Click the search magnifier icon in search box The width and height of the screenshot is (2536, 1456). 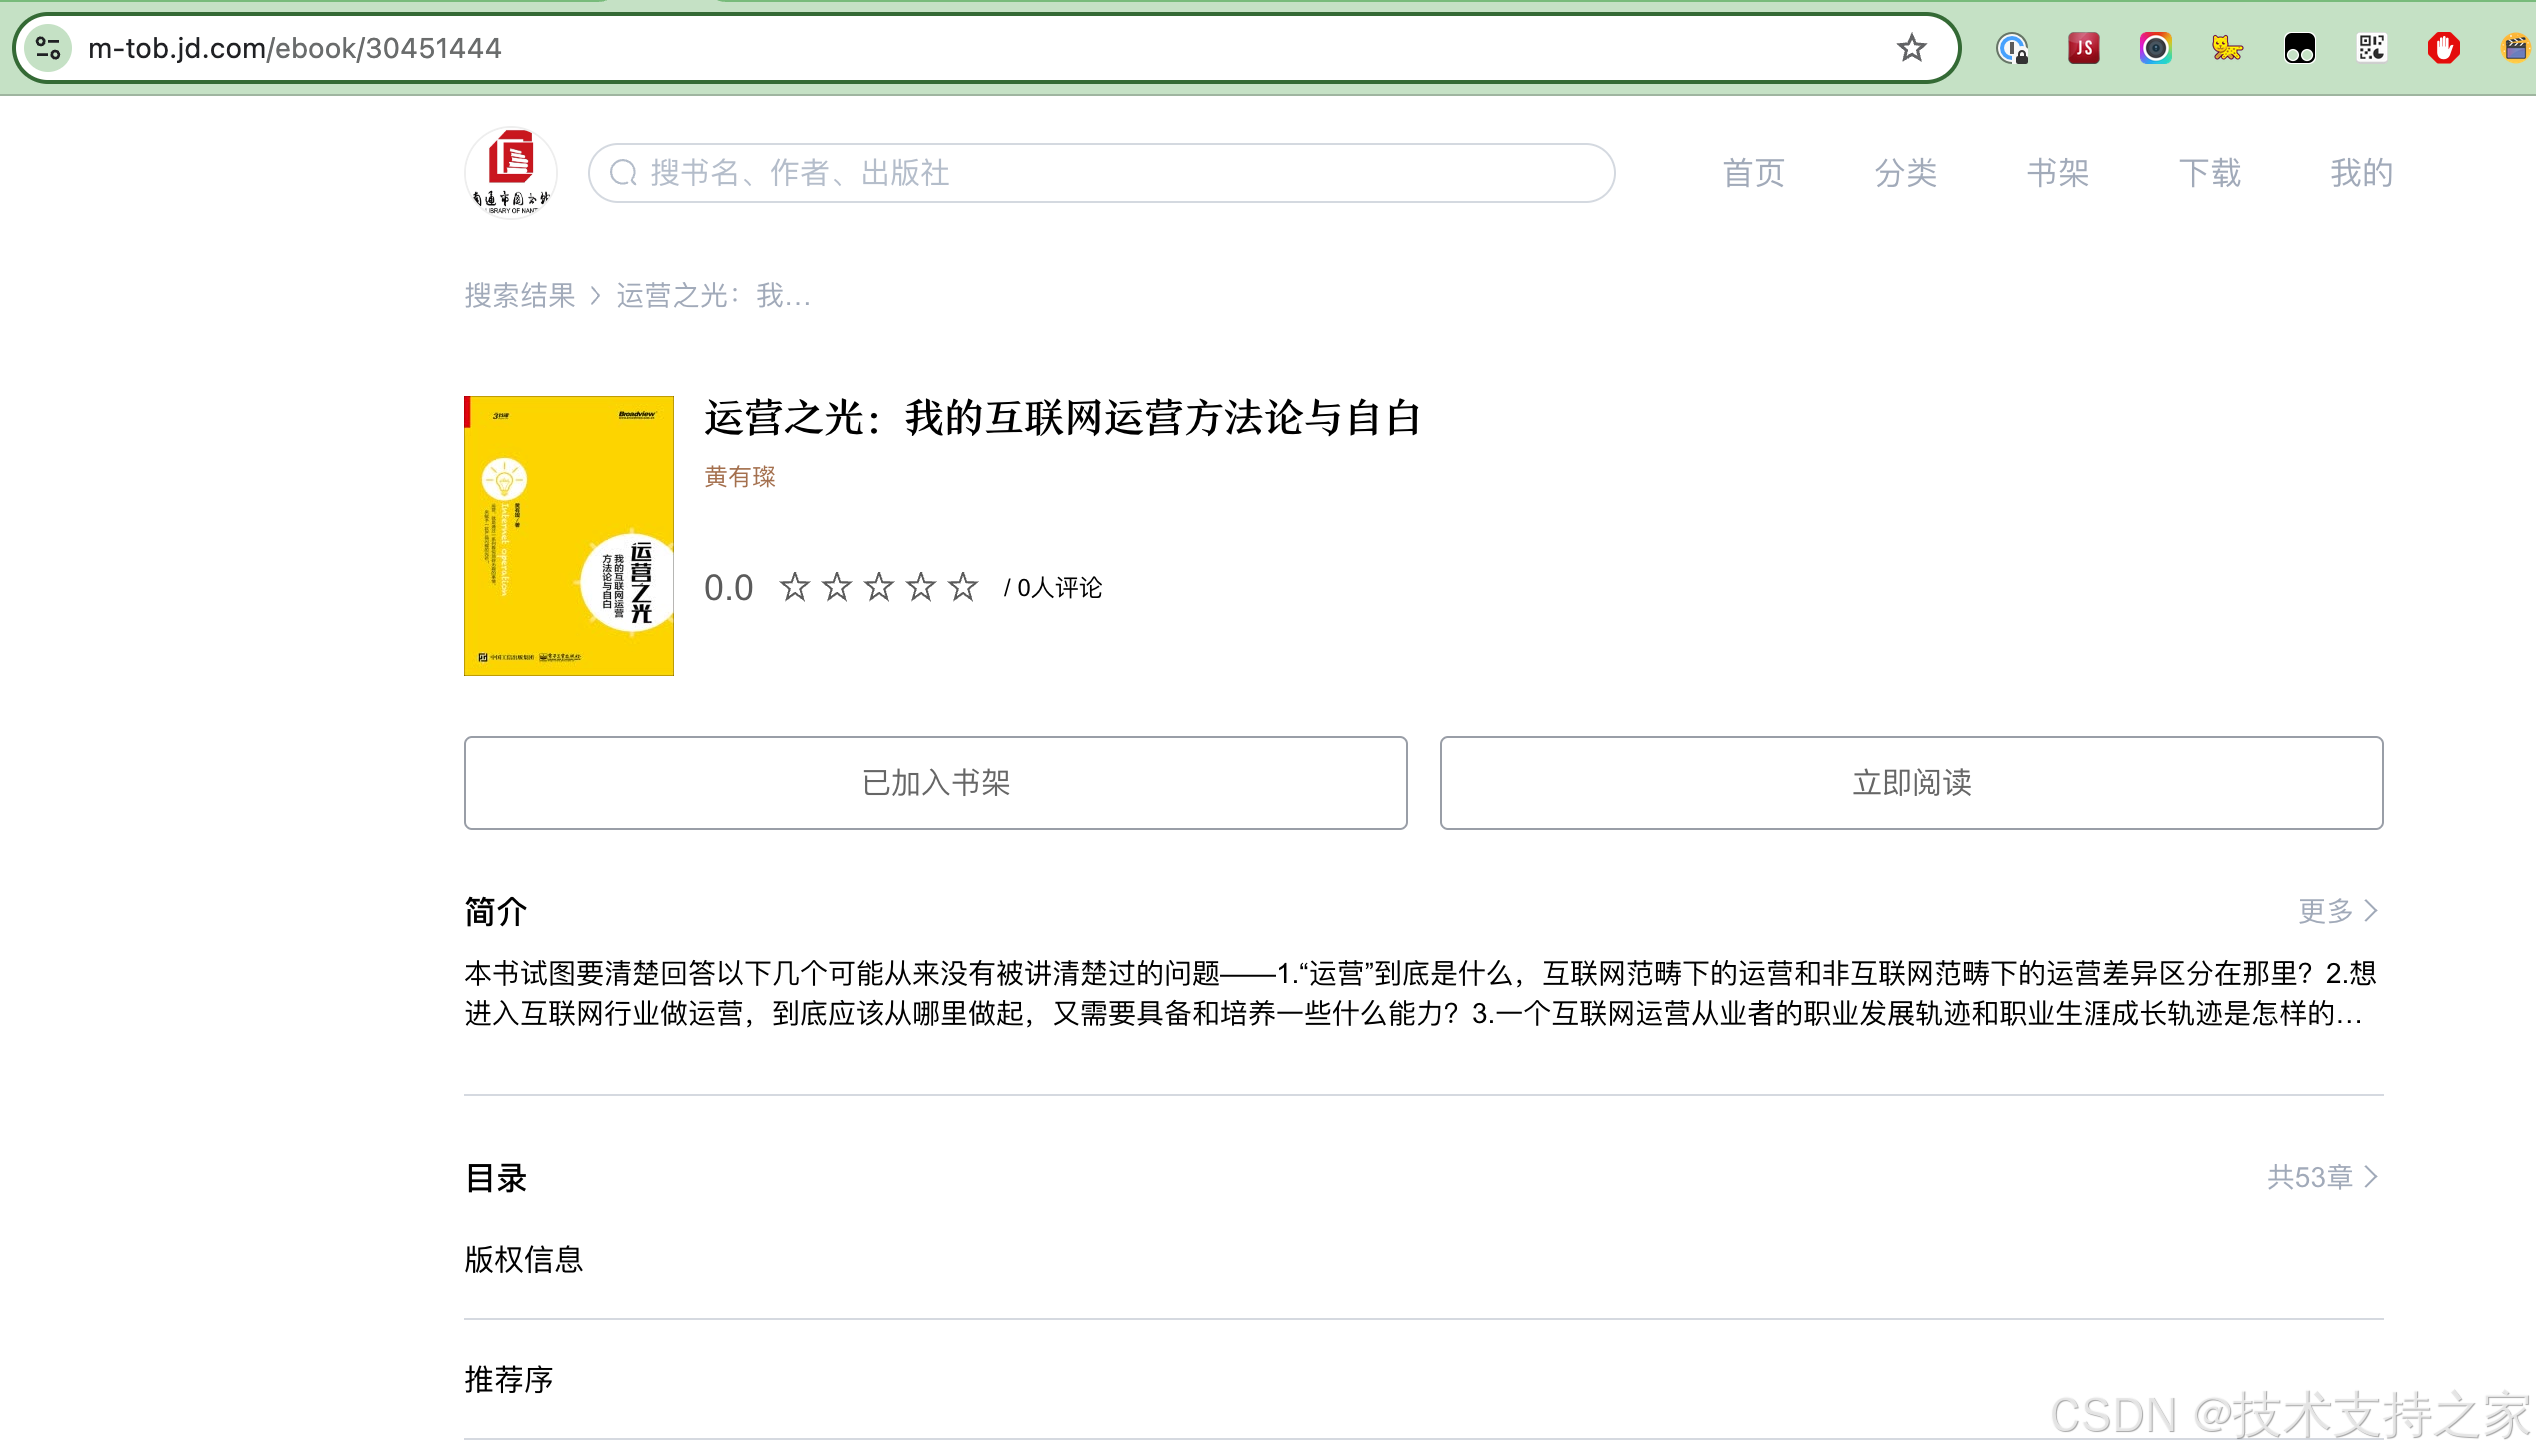tap(624, 173)
